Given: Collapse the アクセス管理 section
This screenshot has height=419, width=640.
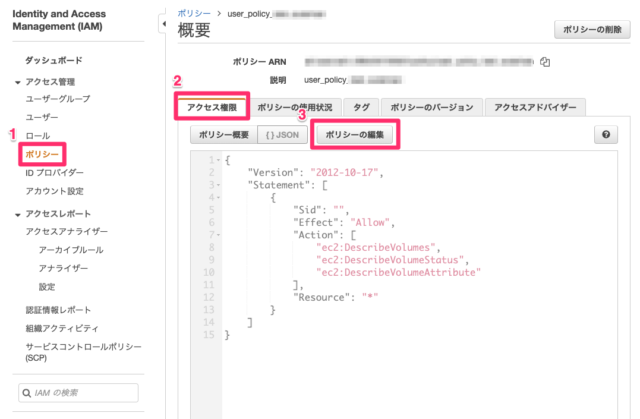Looking at the screenshot, I should 18,82.
